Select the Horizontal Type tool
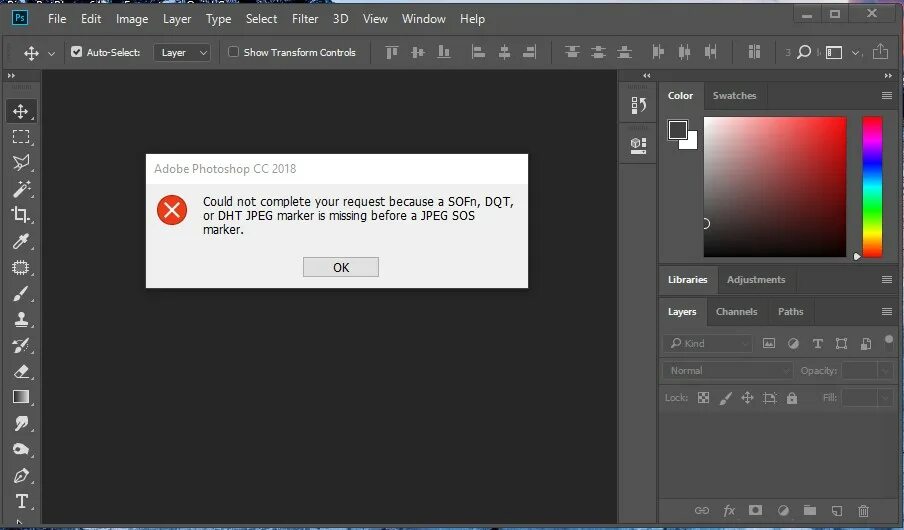Screen dimensions: 904x530 21,501
